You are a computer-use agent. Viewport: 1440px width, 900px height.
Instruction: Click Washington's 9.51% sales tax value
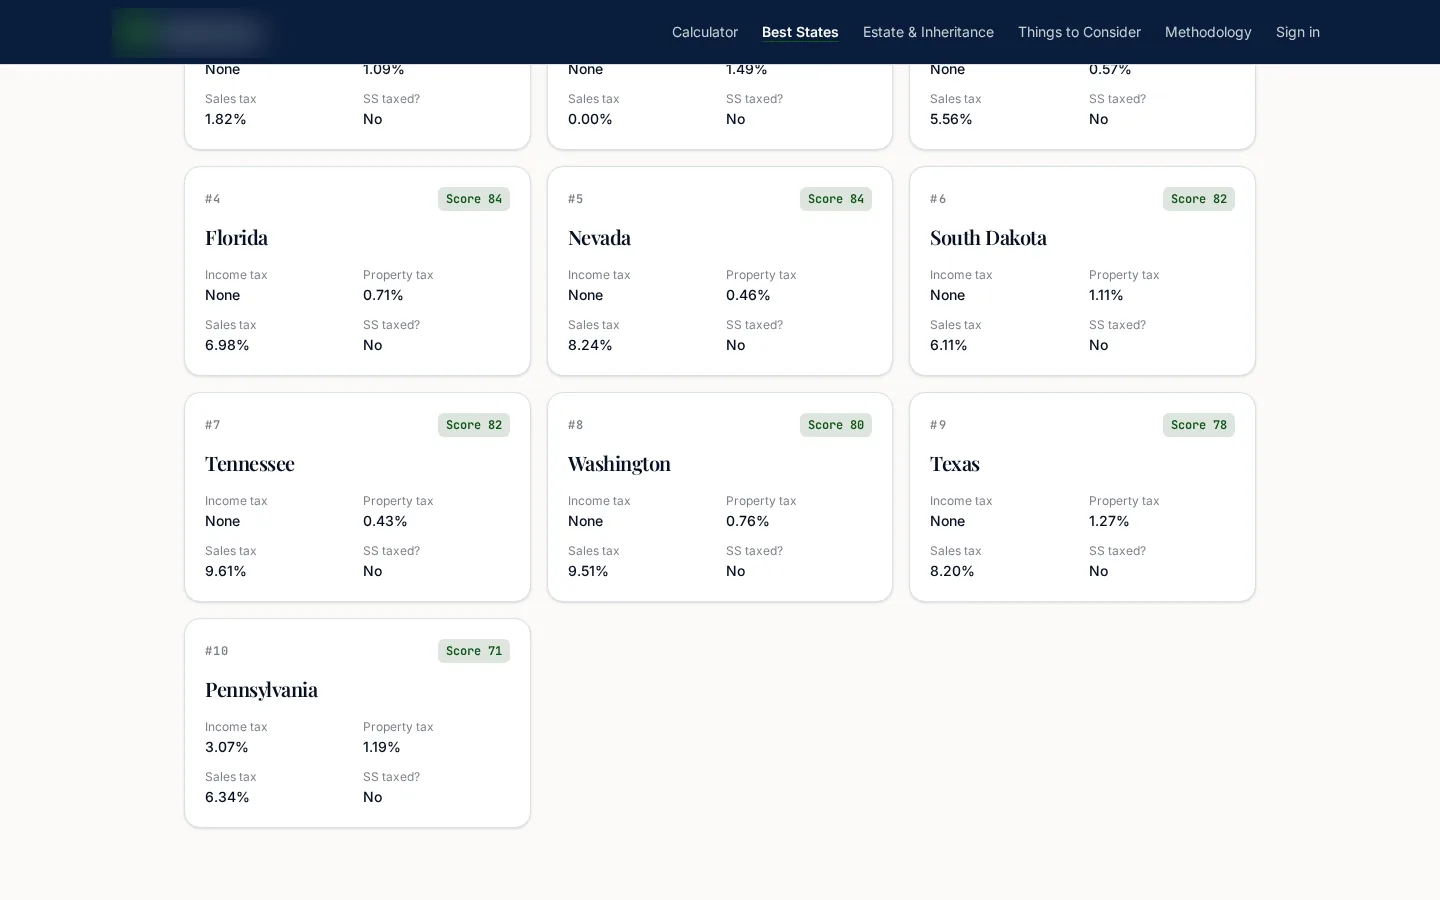tap(588, 571)
